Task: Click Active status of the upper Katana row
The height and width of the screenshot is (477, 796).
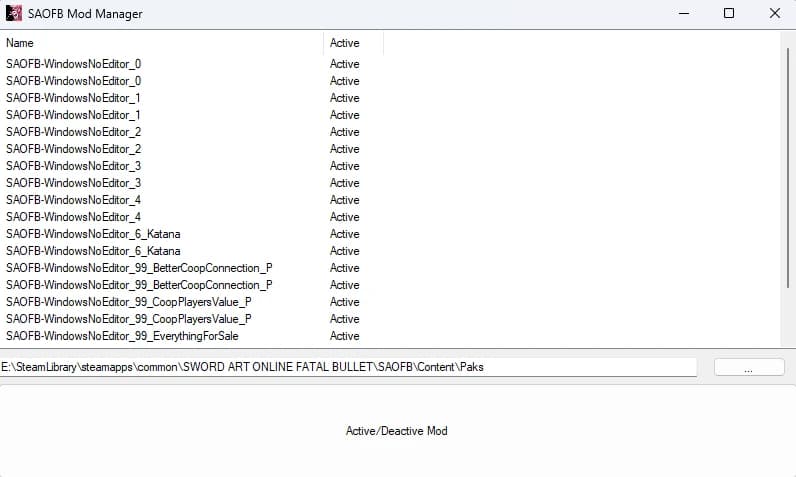Action: 345,234
